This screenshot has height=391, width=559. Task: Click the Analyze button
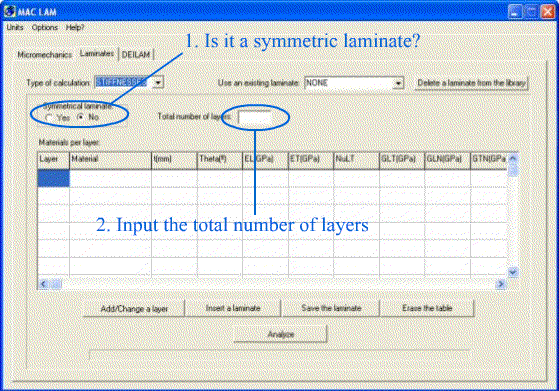(281, 334)
